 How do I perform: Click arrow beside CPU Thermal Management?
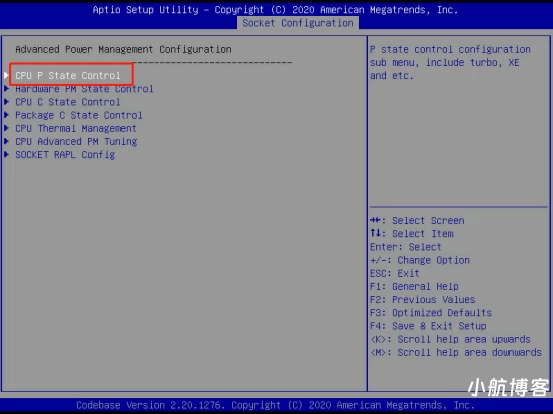pos(6,128)
